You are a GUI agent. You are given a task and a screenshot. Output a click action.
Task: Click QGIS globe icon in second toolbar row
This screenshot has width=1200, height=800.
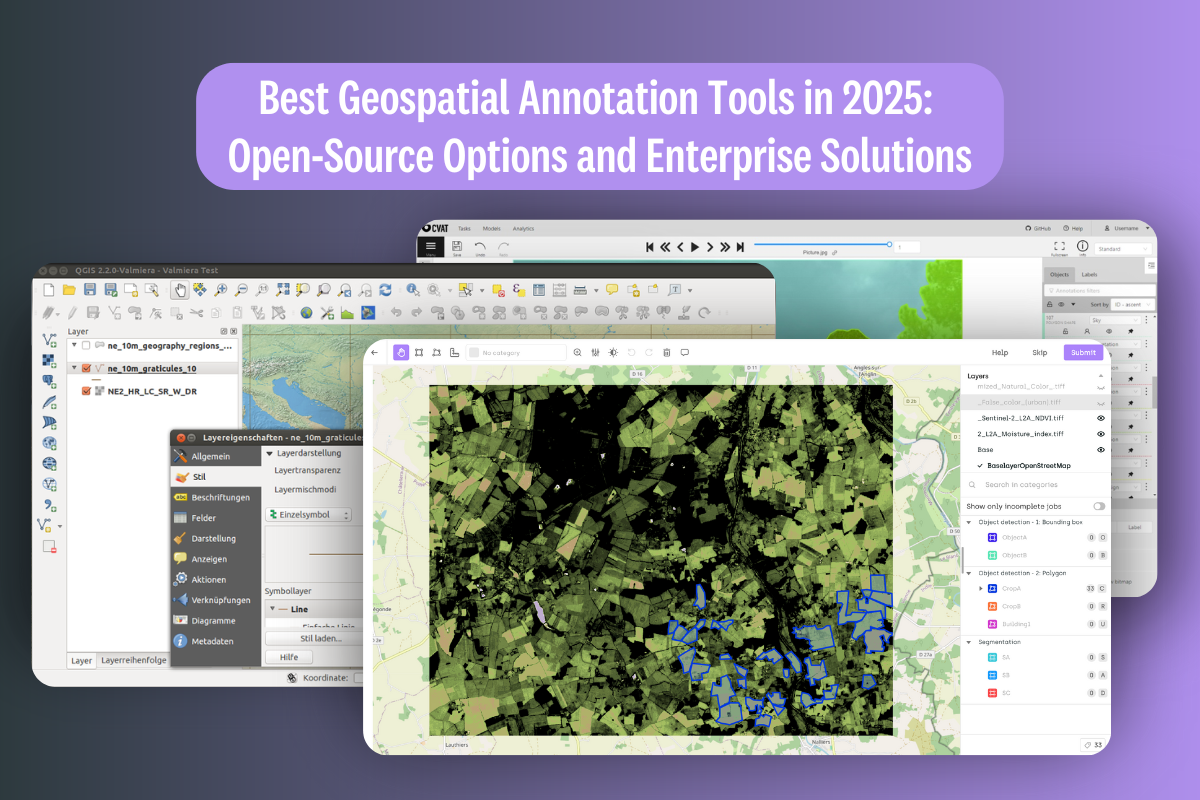click(x=305, y=313)
